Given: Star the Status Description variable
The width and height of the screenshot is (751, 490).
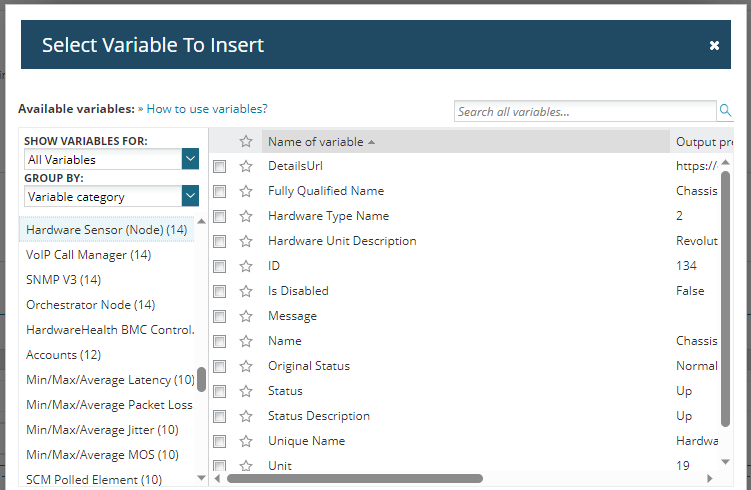Looking at the screenshot, I should (x=246, y=416).
